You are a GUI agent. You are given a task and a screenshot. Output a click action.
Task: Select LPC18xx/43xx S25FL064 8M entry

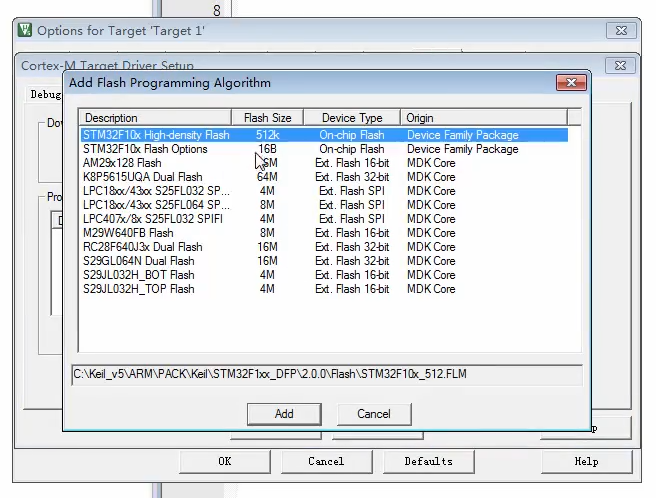(x=324, y=205)
